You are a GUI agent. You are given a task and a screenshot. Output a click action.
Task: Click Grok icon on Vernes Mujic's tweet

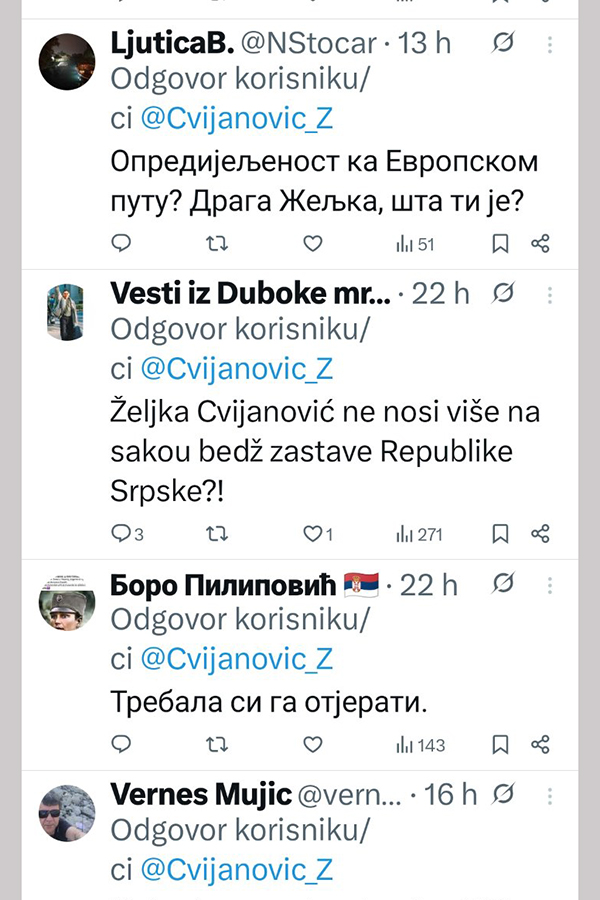coord(505,795)
